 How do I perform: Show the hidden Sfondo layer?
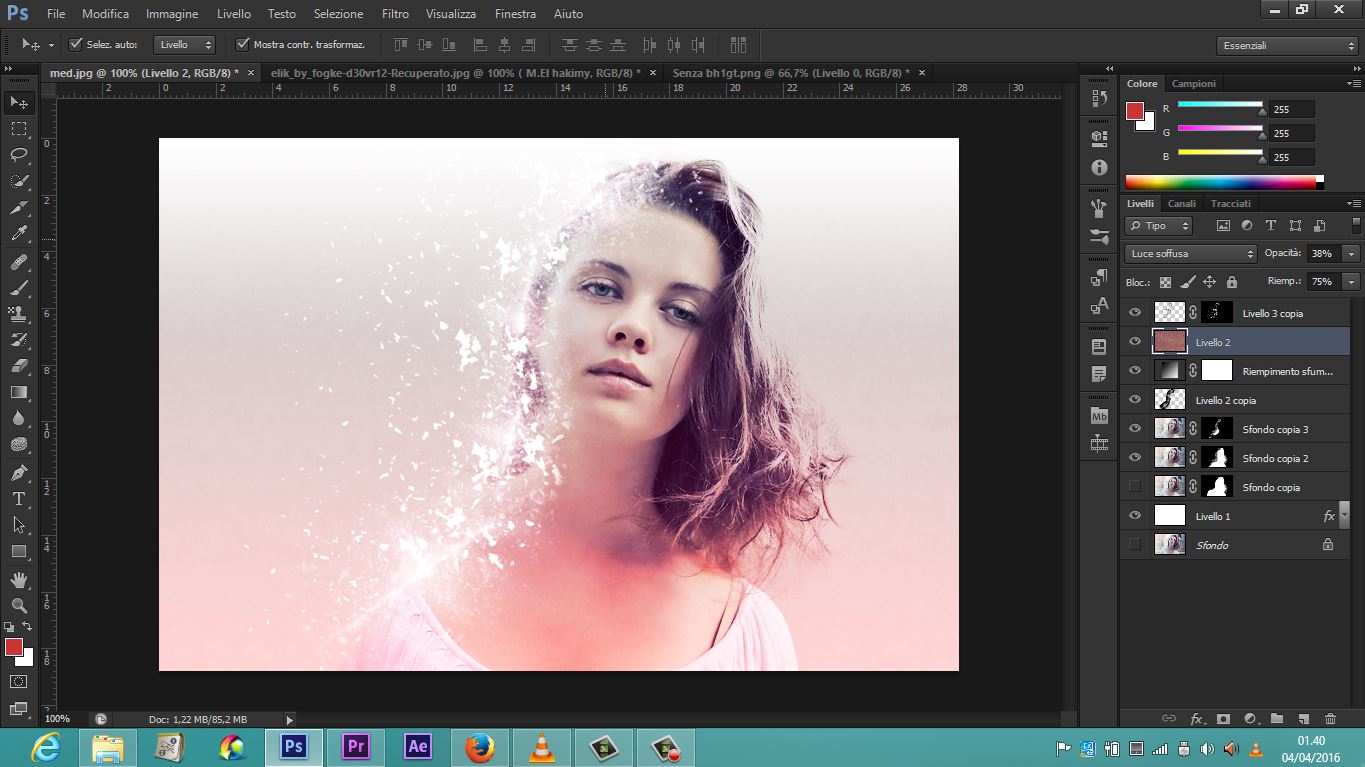click(x=1134, y=545)
